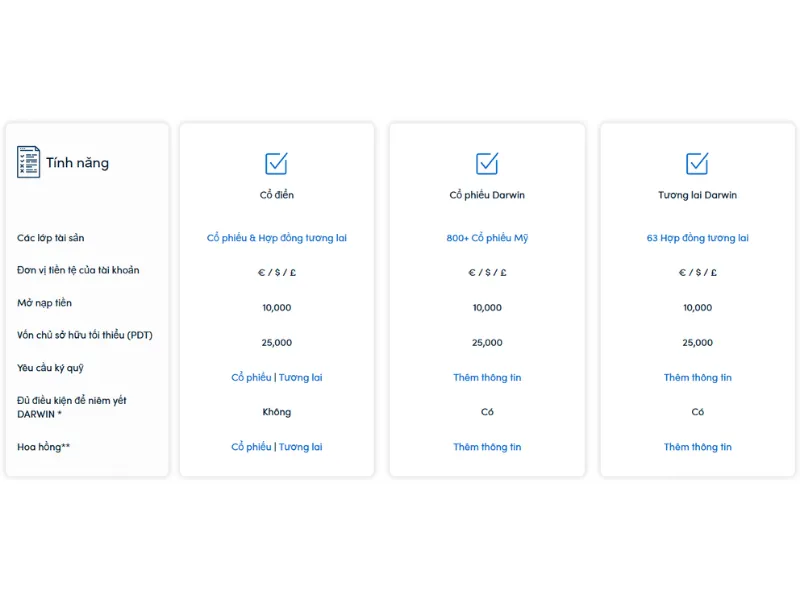The height and width of the screenshot is (600, 800).
Task: Click Đơn vị tiền tệ của tài khoản label
Action: click(x=78, y=270)
